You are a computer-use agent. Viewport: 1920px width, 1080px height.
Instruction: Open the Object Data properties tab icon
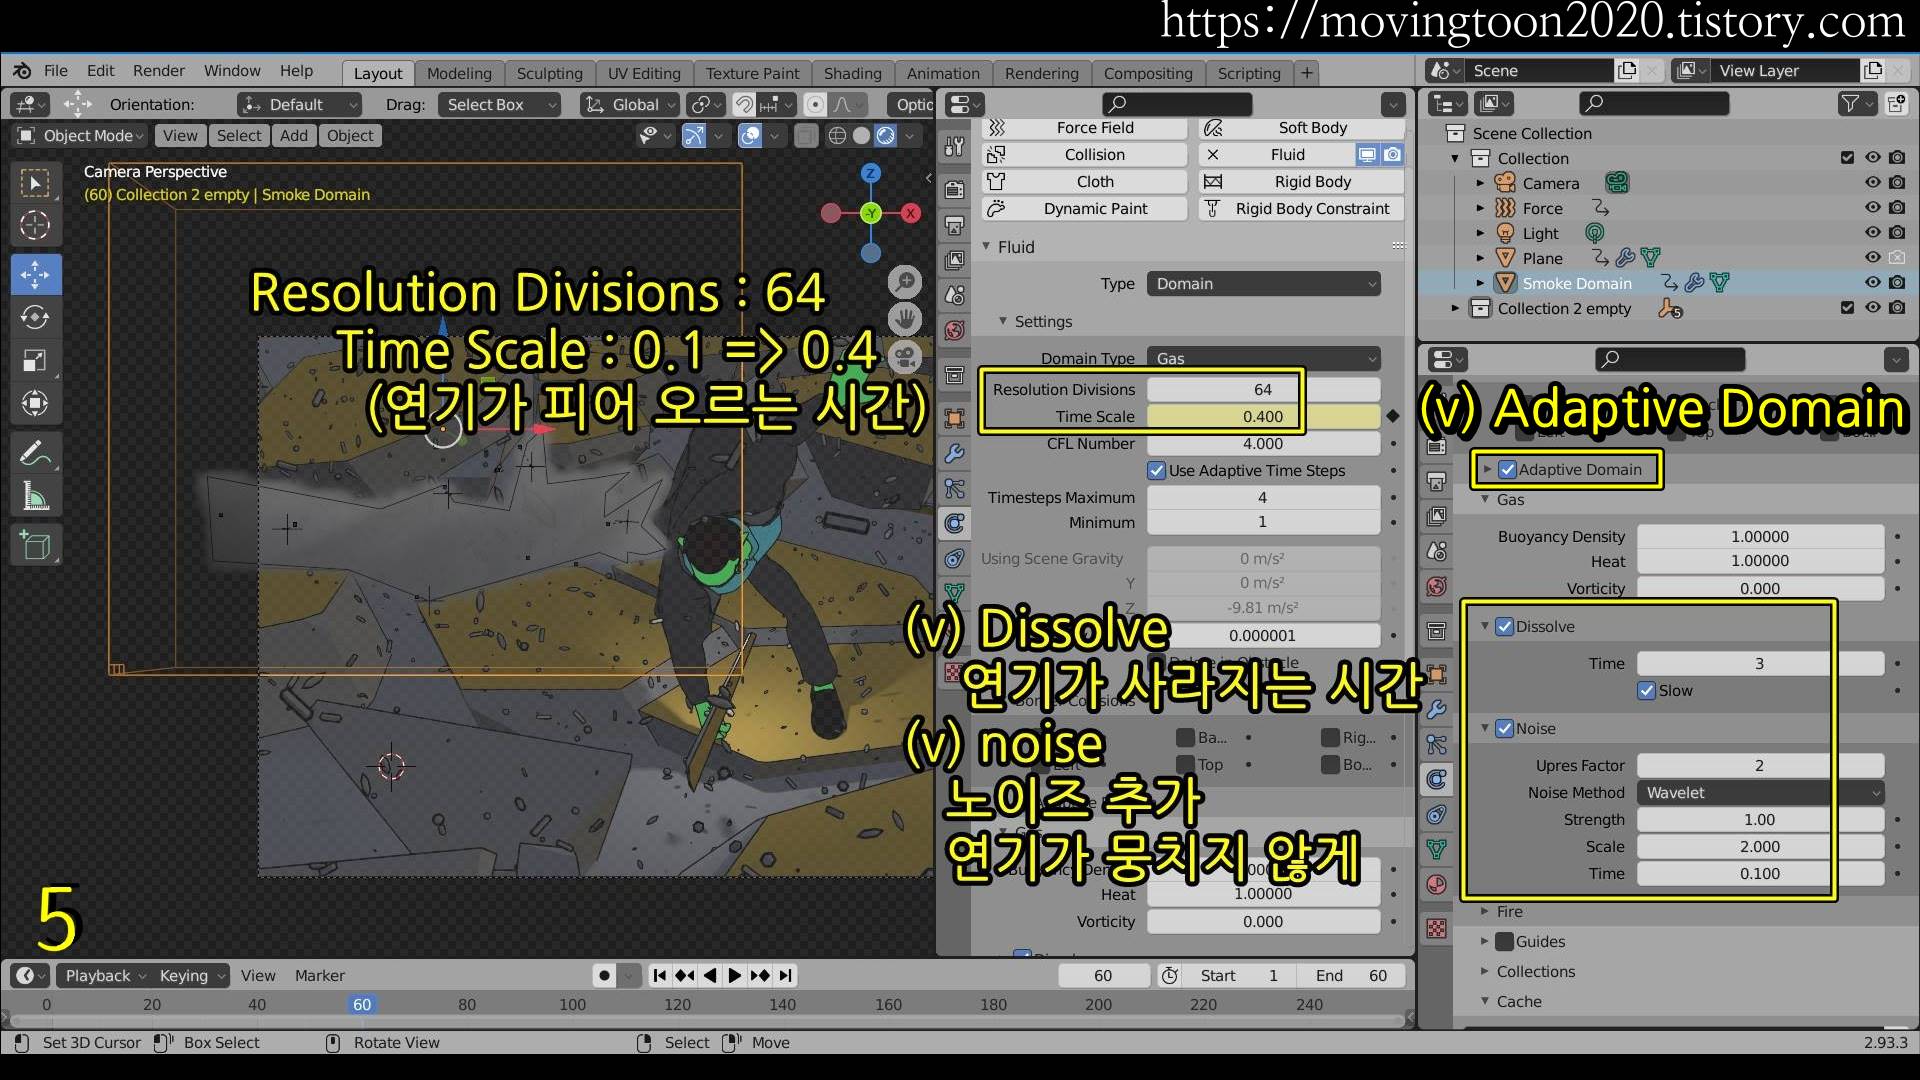[955, 593]
